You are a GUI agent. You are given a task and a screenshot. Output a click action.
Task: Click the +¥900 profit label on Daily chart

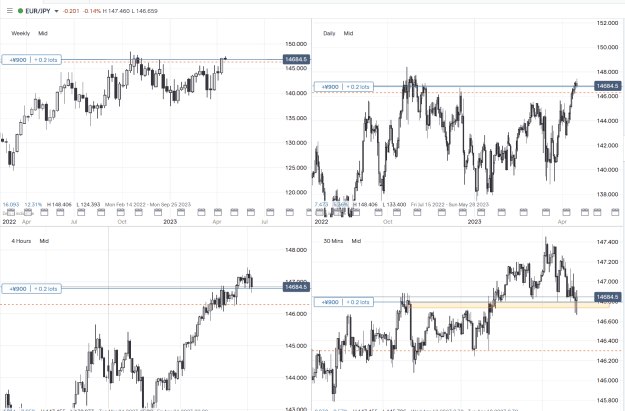tap(329, 87)
